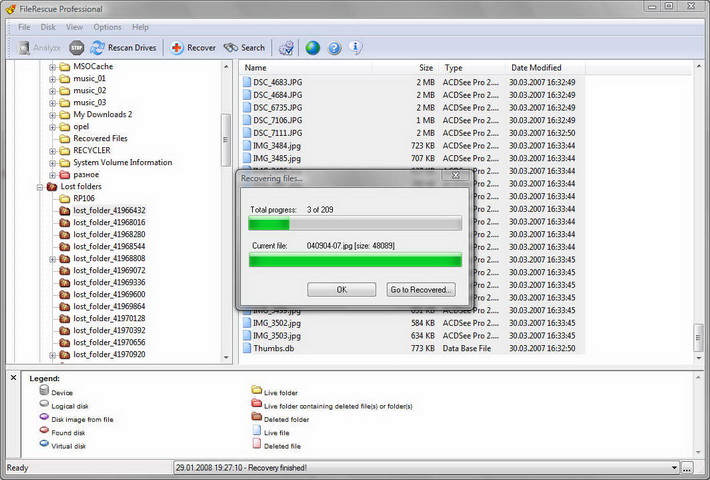Open the Options menu
Screen dimensions: 710x480
(x=107, y=27)
